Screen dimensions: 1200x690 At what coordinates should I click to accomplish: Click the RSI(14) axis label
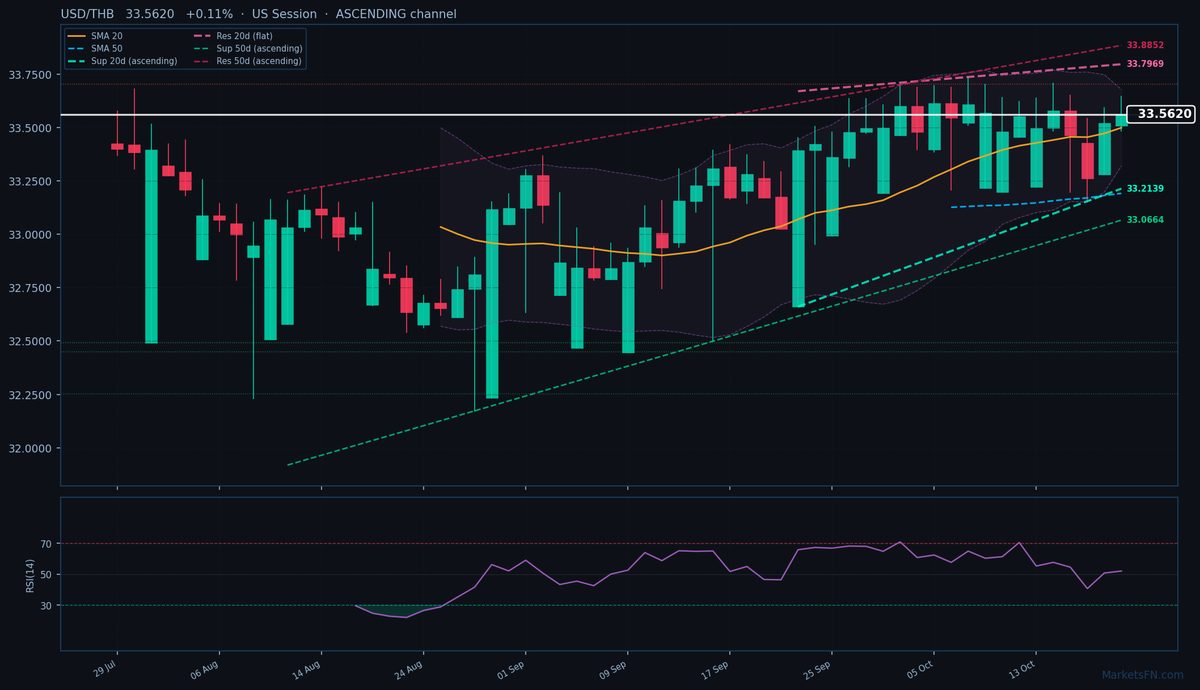29,575
